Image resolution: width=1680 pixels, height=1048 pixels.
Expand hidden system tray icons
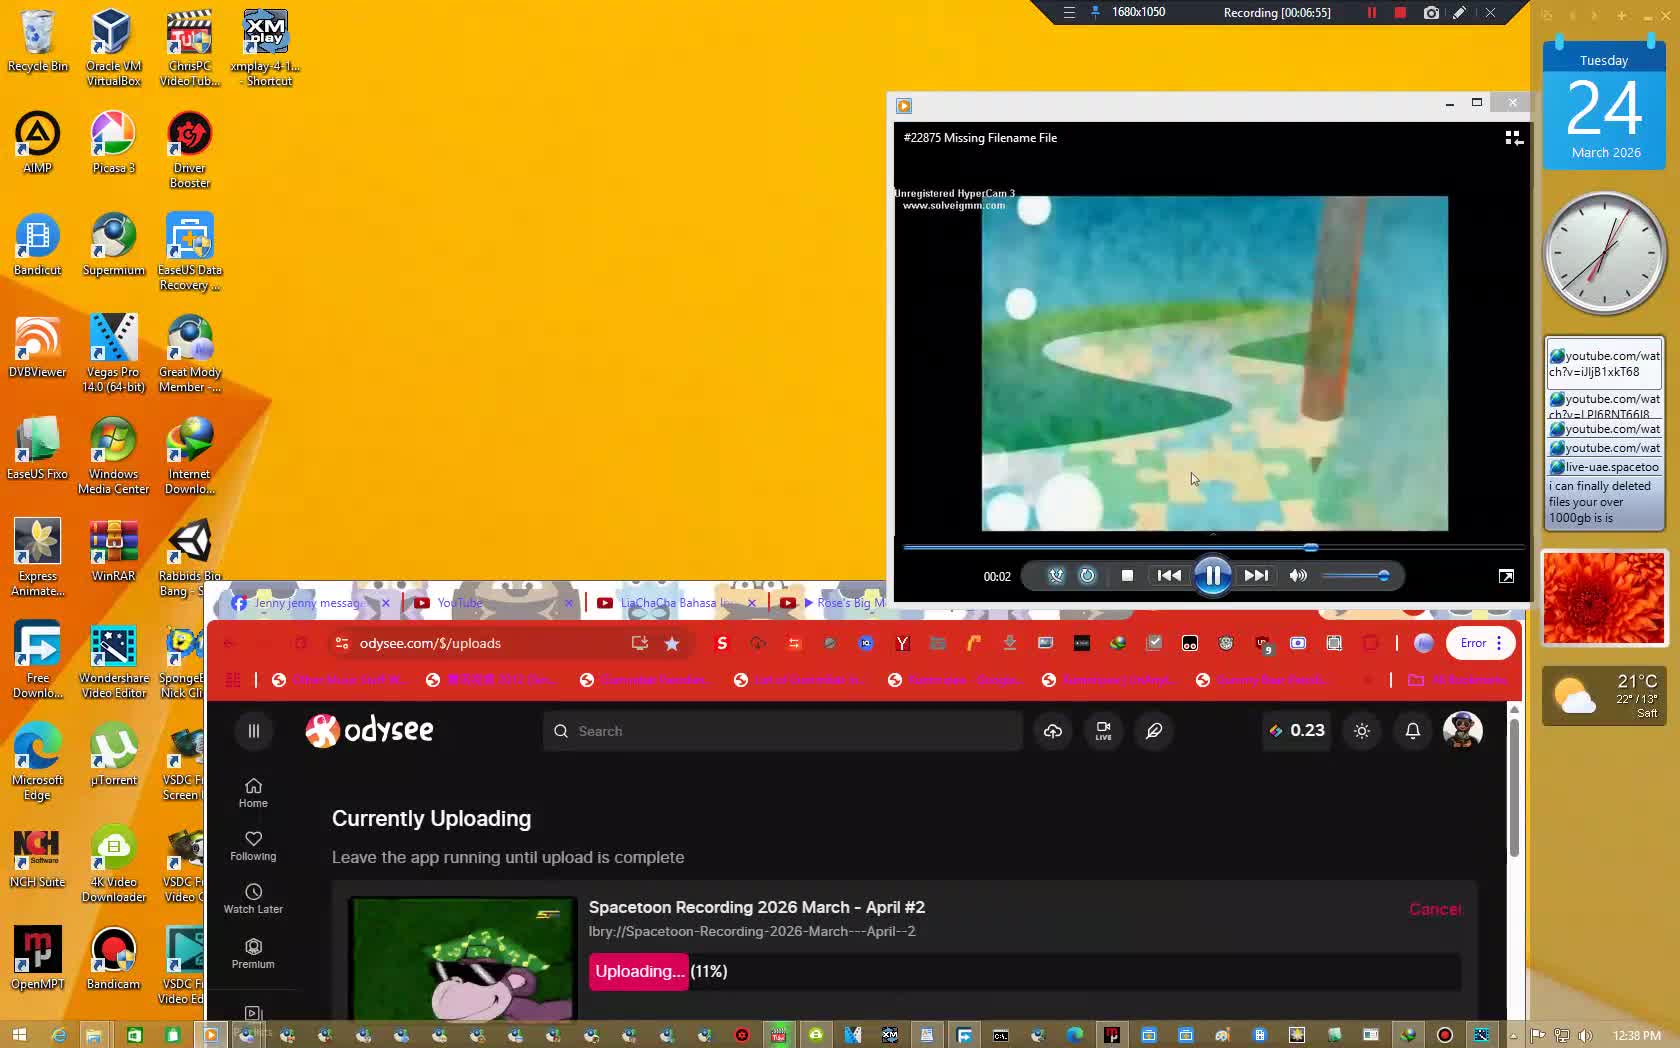pos(1513,1035)
